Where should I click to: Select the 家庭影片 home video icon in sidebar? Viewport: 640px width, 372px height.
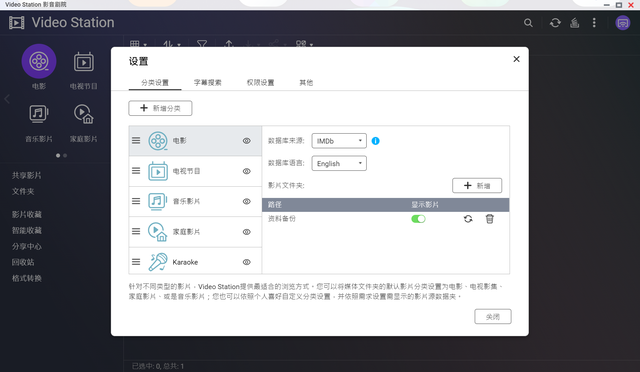click(x=84, y=114)
